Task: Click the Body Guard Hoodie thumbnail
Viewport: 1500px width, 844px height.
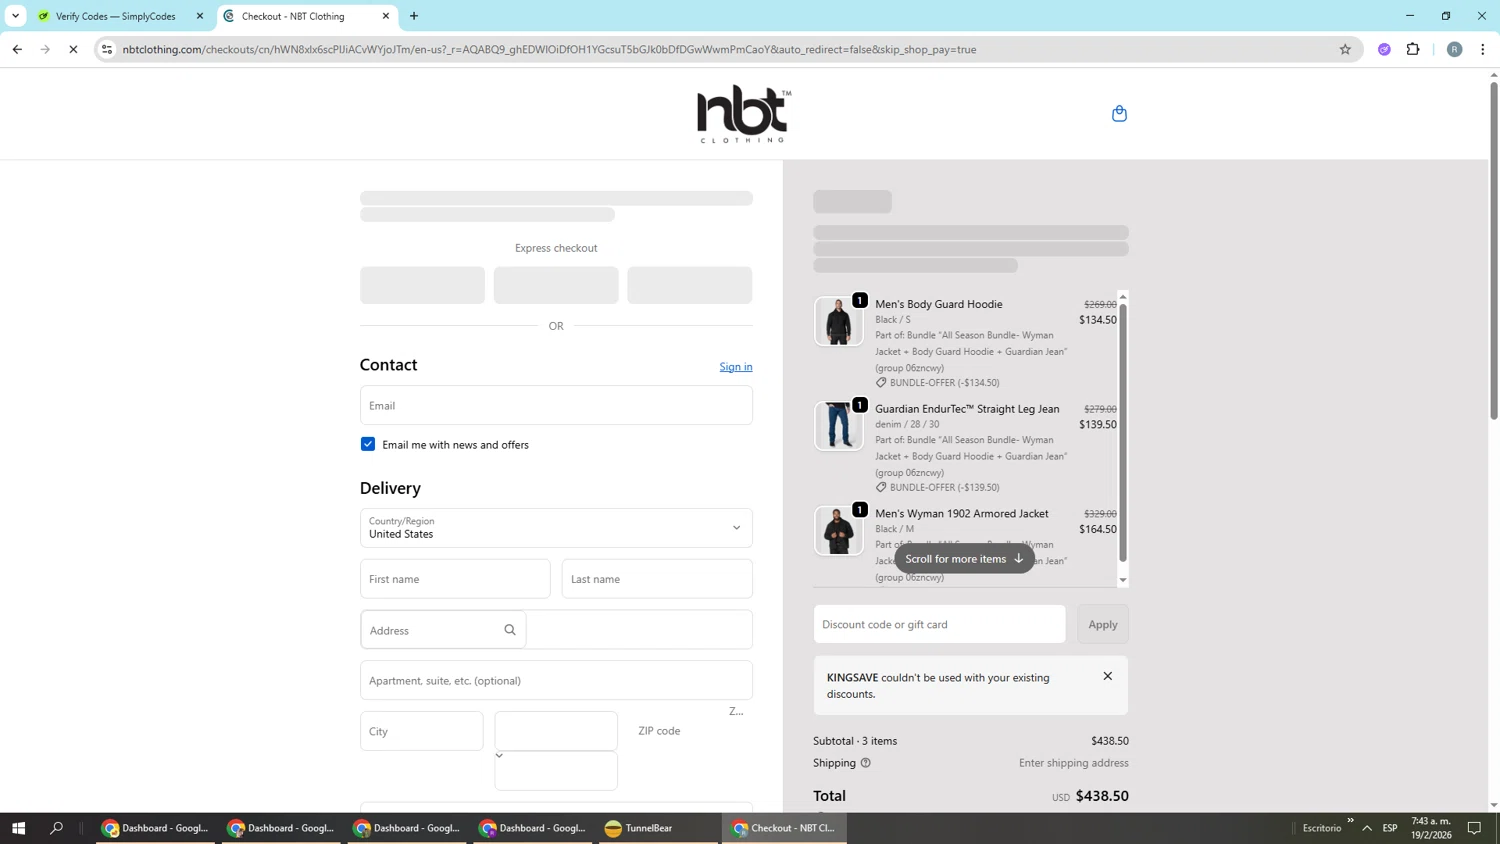Action: (x=838, y=321)
